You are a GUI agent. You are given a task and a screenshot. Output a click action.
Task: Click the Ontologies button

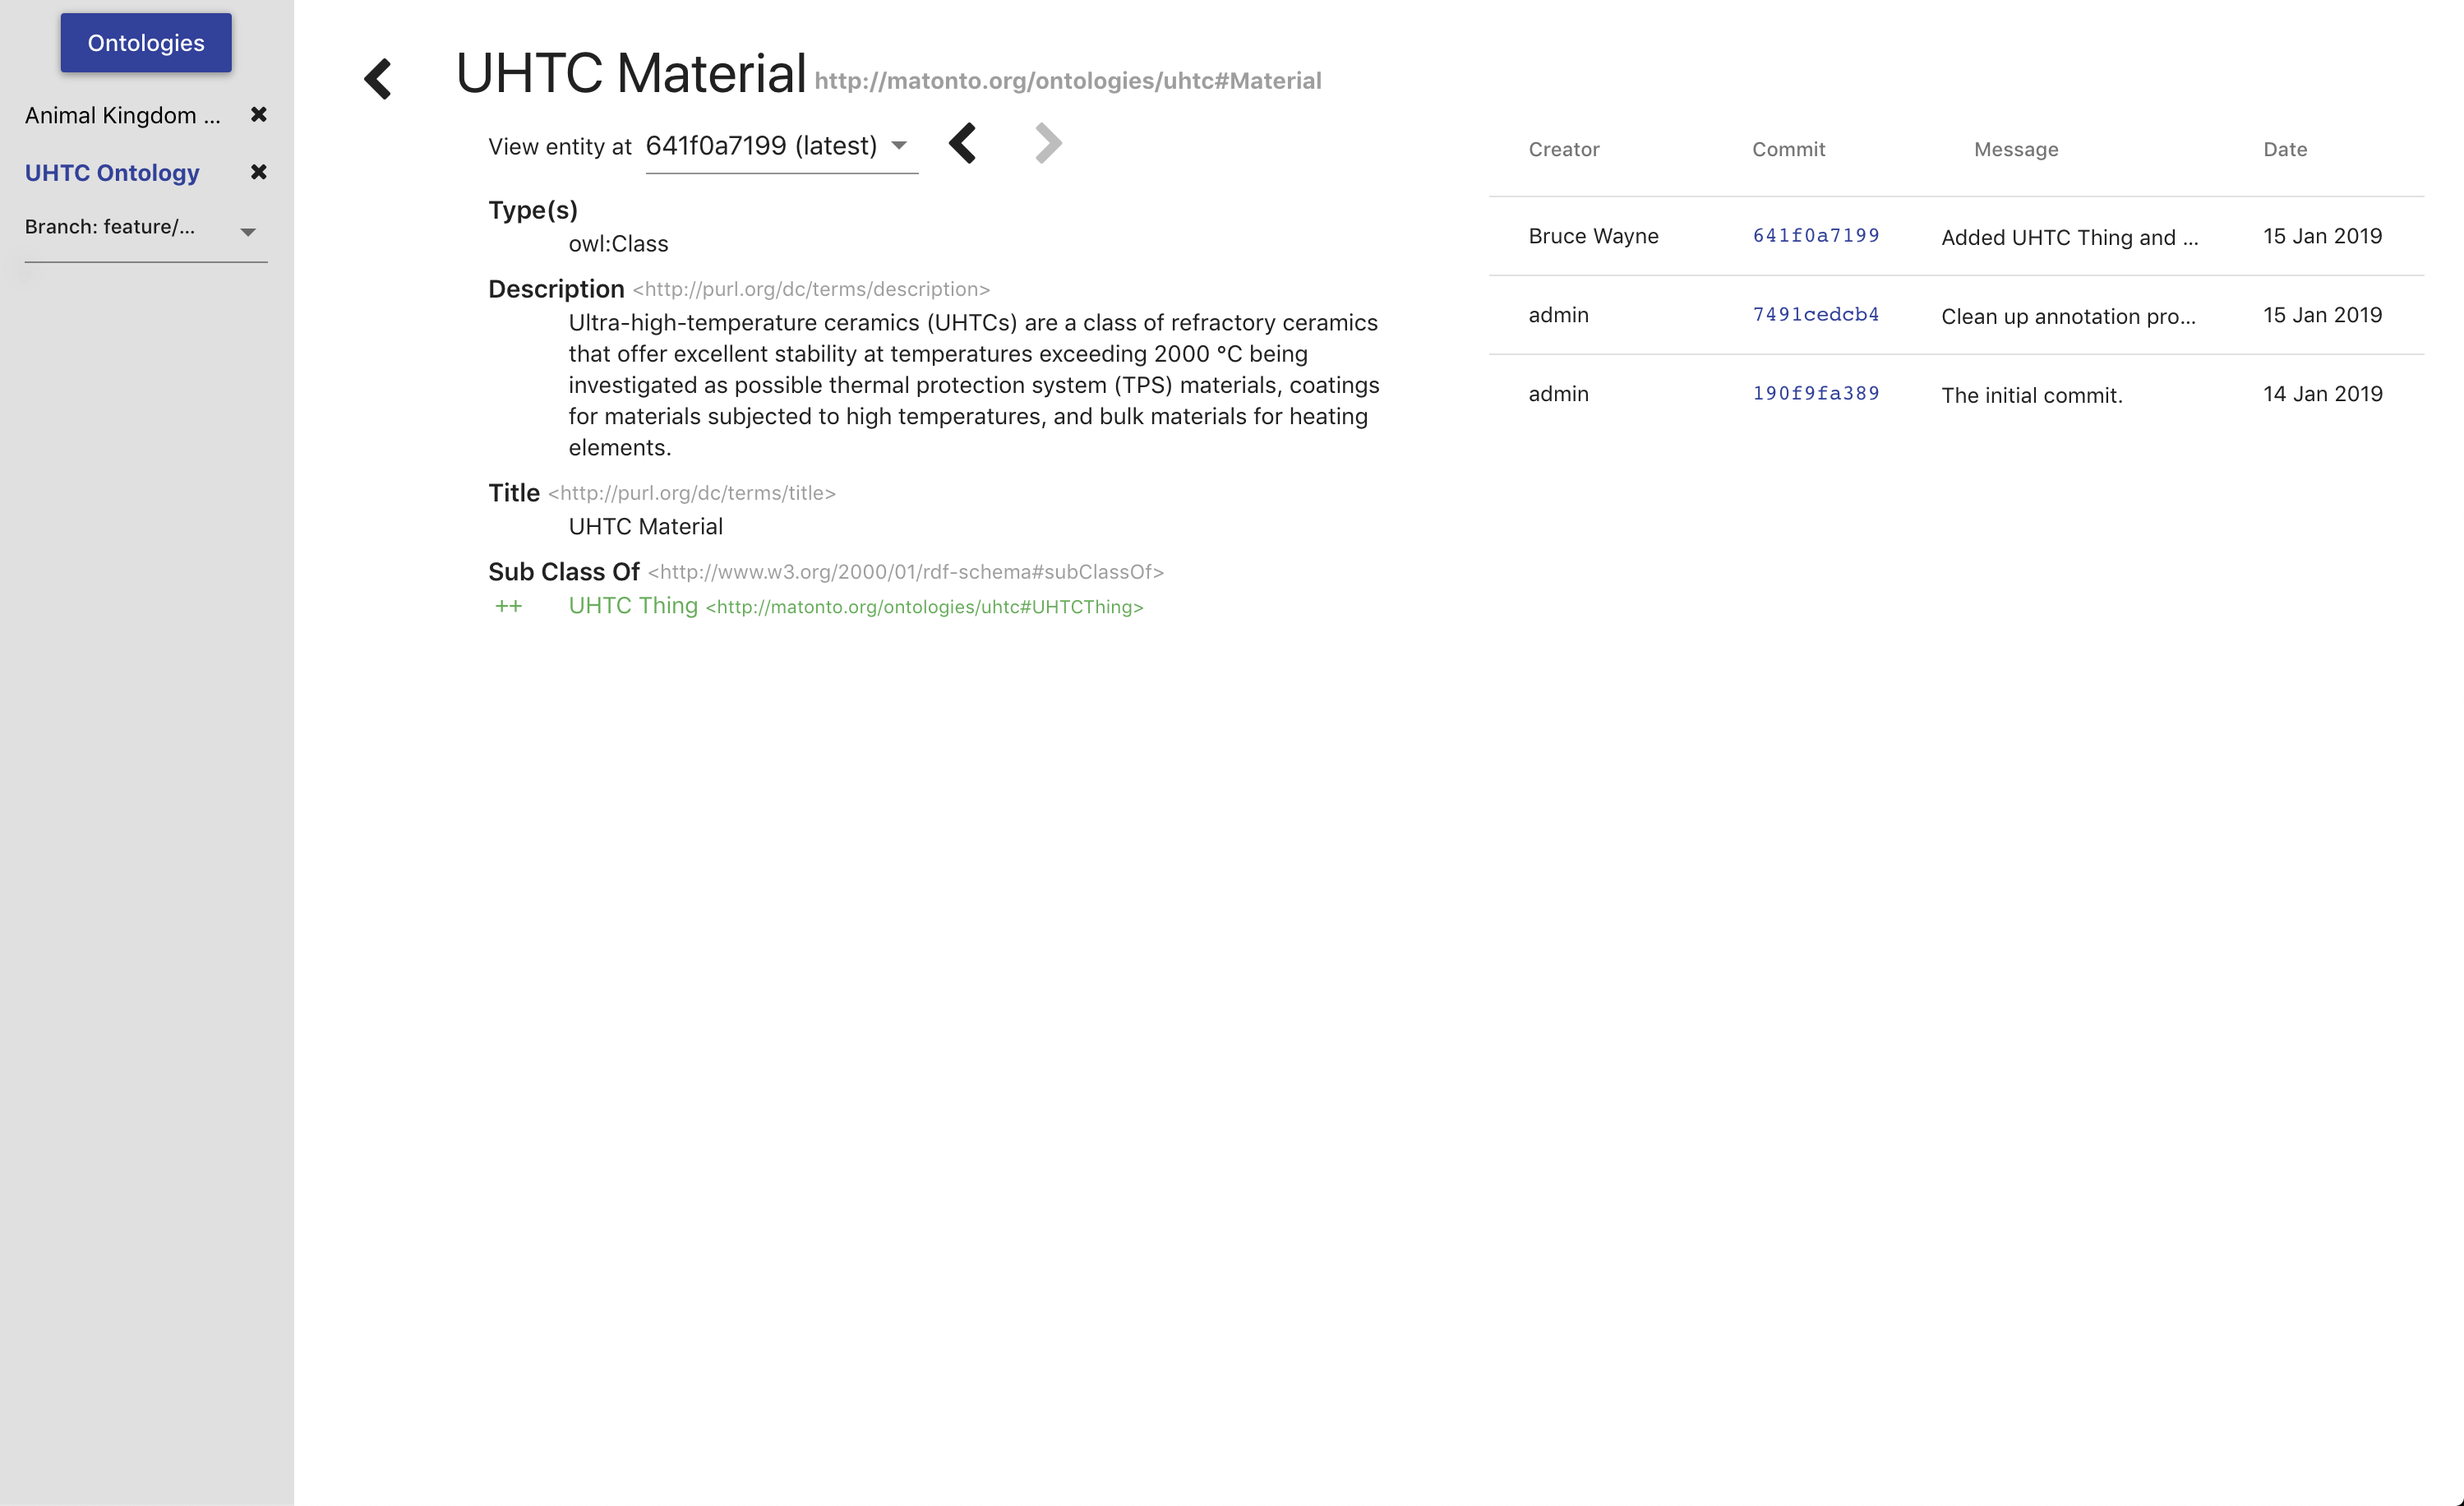pos(146,43)
